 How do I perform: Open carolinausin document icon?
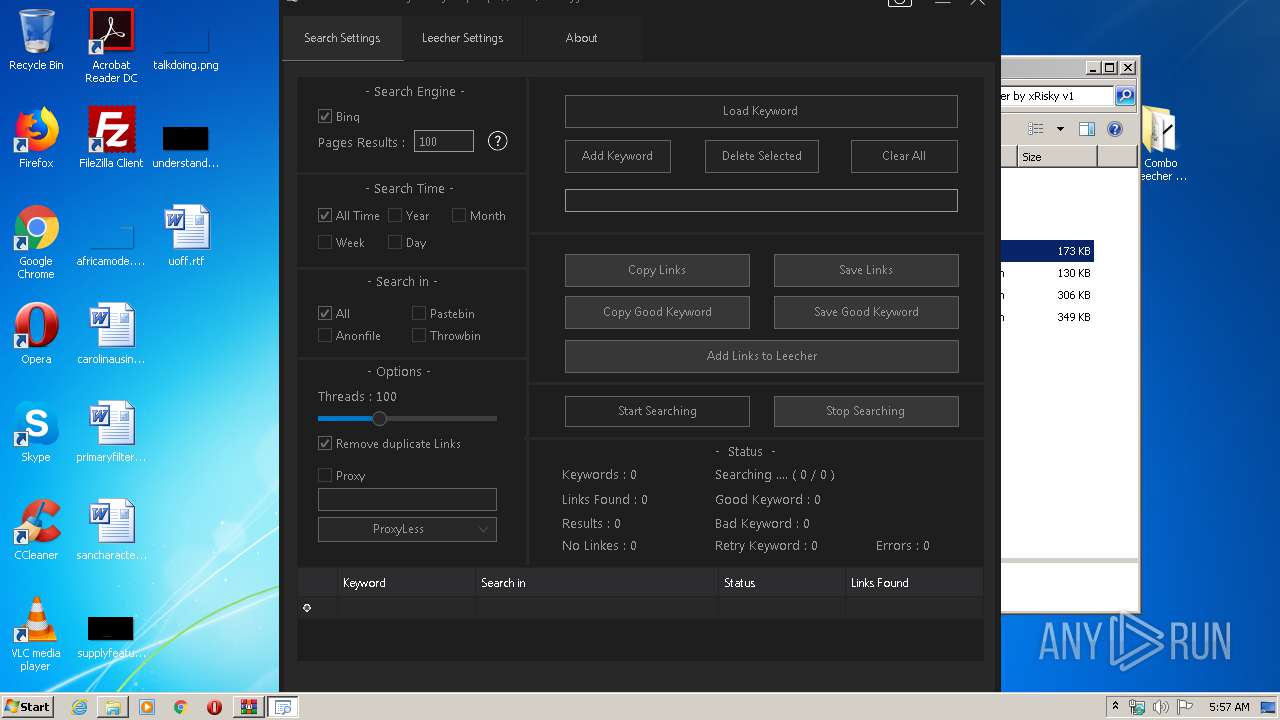pyautogui.click(x=111, y=334)
